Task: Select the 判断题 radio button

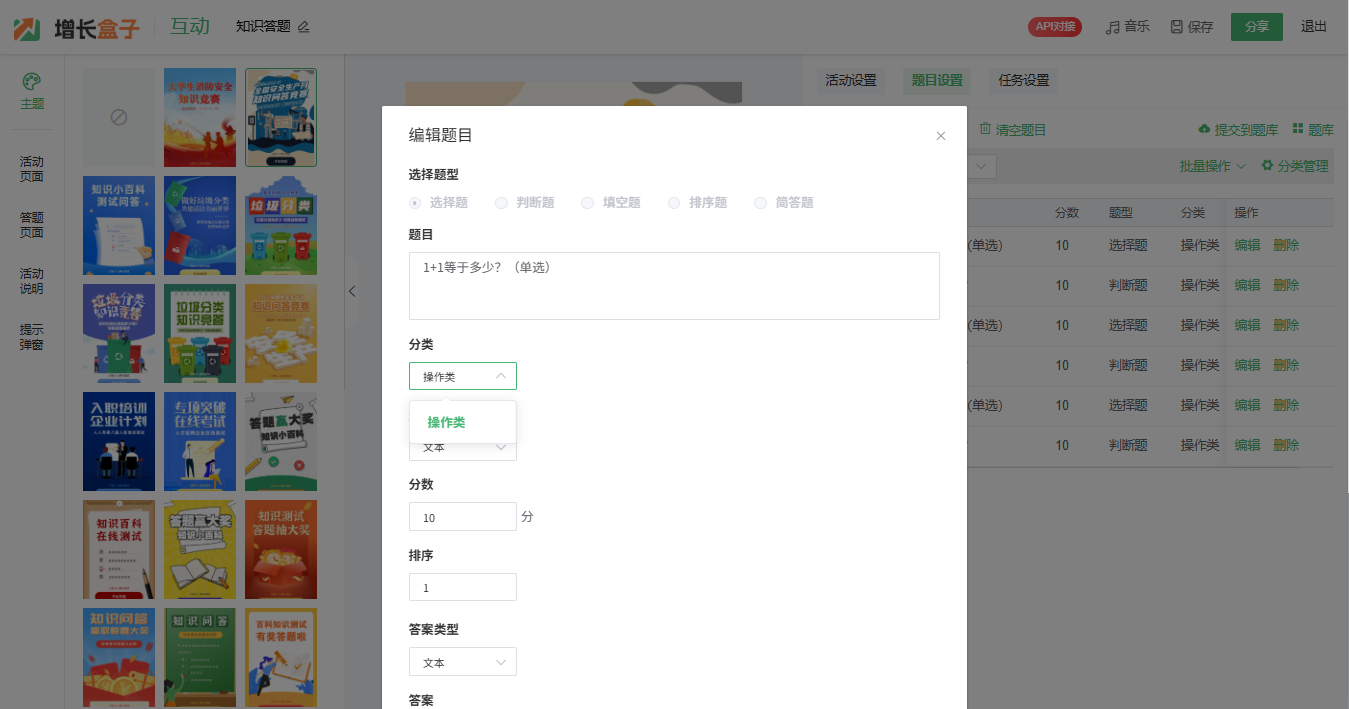Action: [502, 203]
